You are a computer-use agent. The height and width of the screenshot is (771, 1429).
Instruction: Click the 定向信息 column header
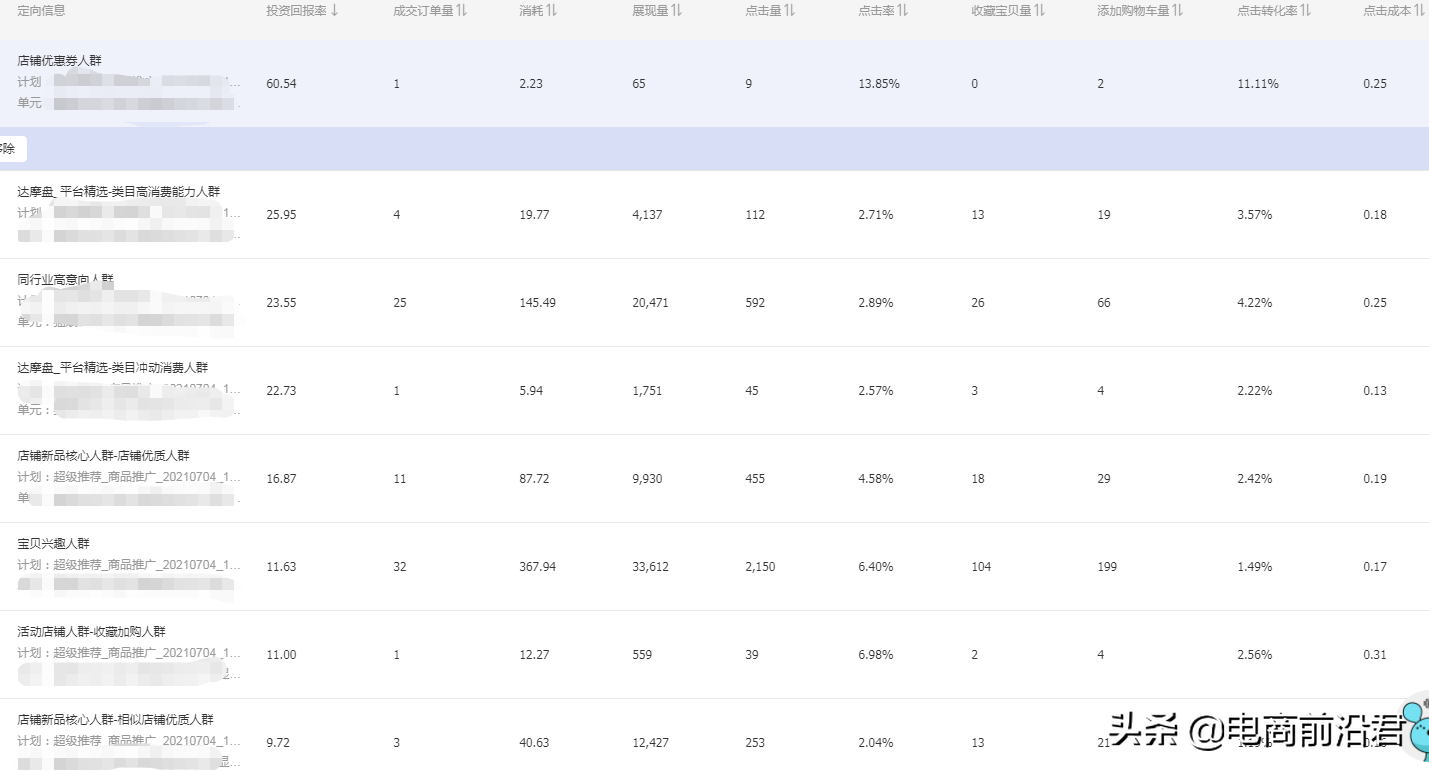41,11
